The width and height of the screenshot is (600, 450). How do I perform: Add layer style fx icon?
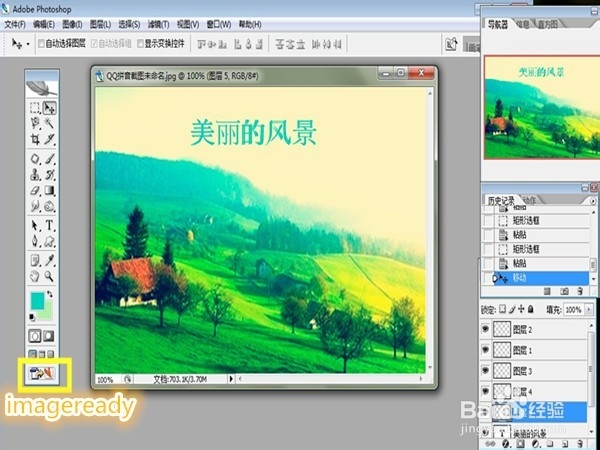pos(506,444)
